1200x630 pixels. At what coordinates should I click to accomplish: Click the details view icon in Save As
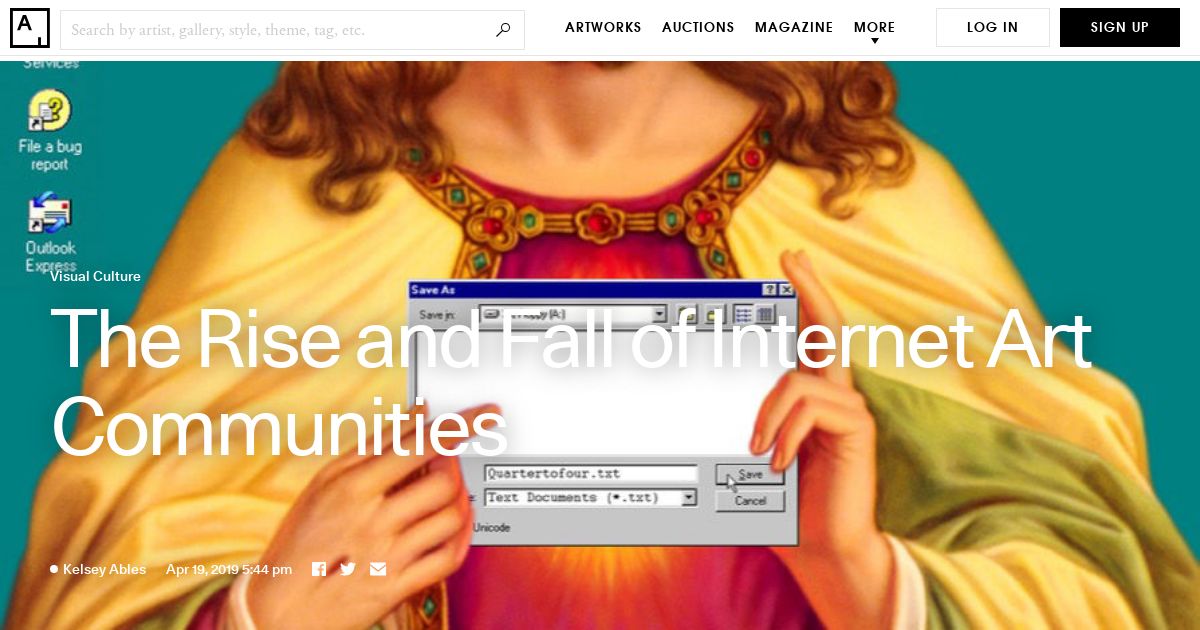(x=764, y=314)
